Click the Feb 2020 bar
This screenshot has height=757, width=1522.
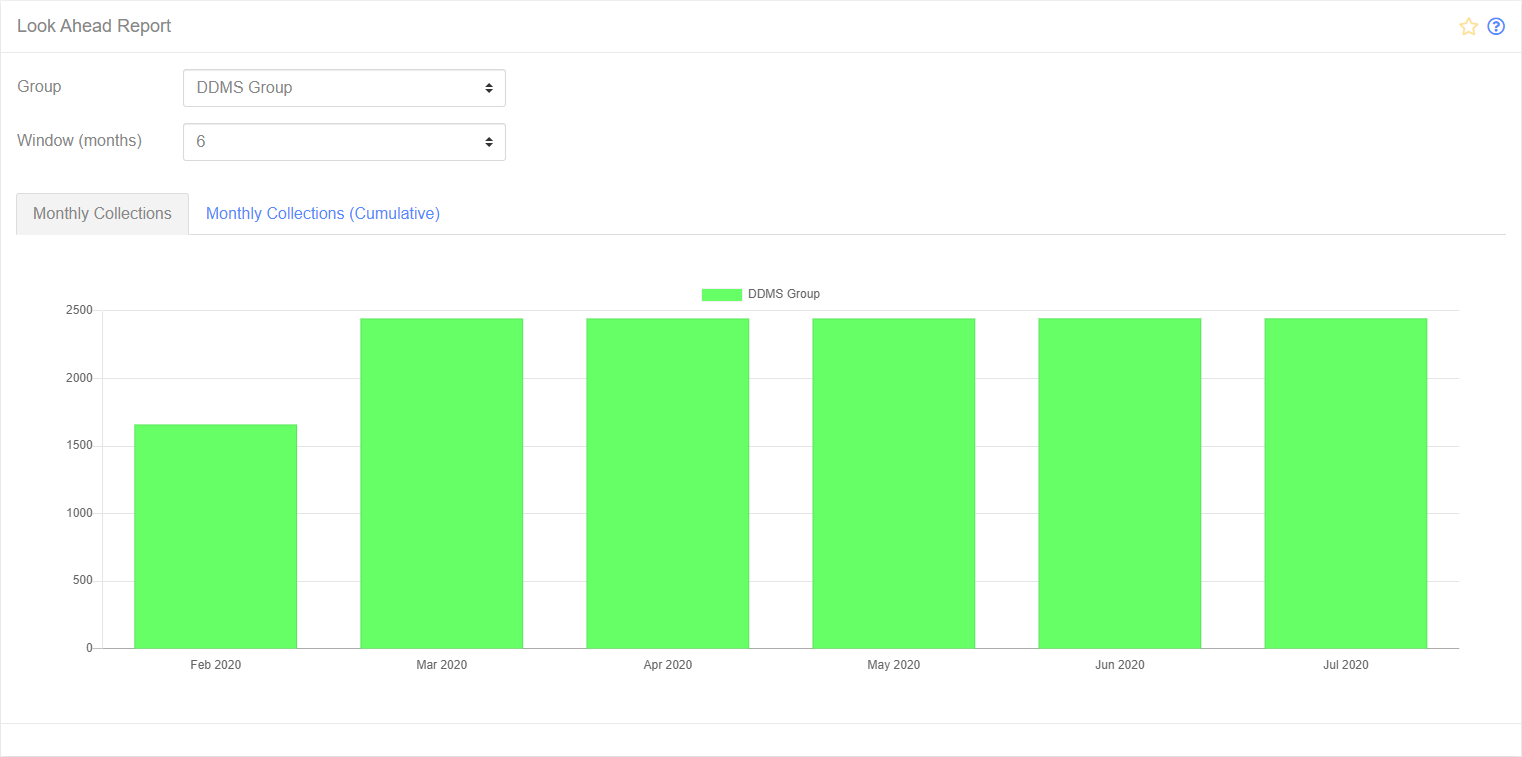point(216,536)
